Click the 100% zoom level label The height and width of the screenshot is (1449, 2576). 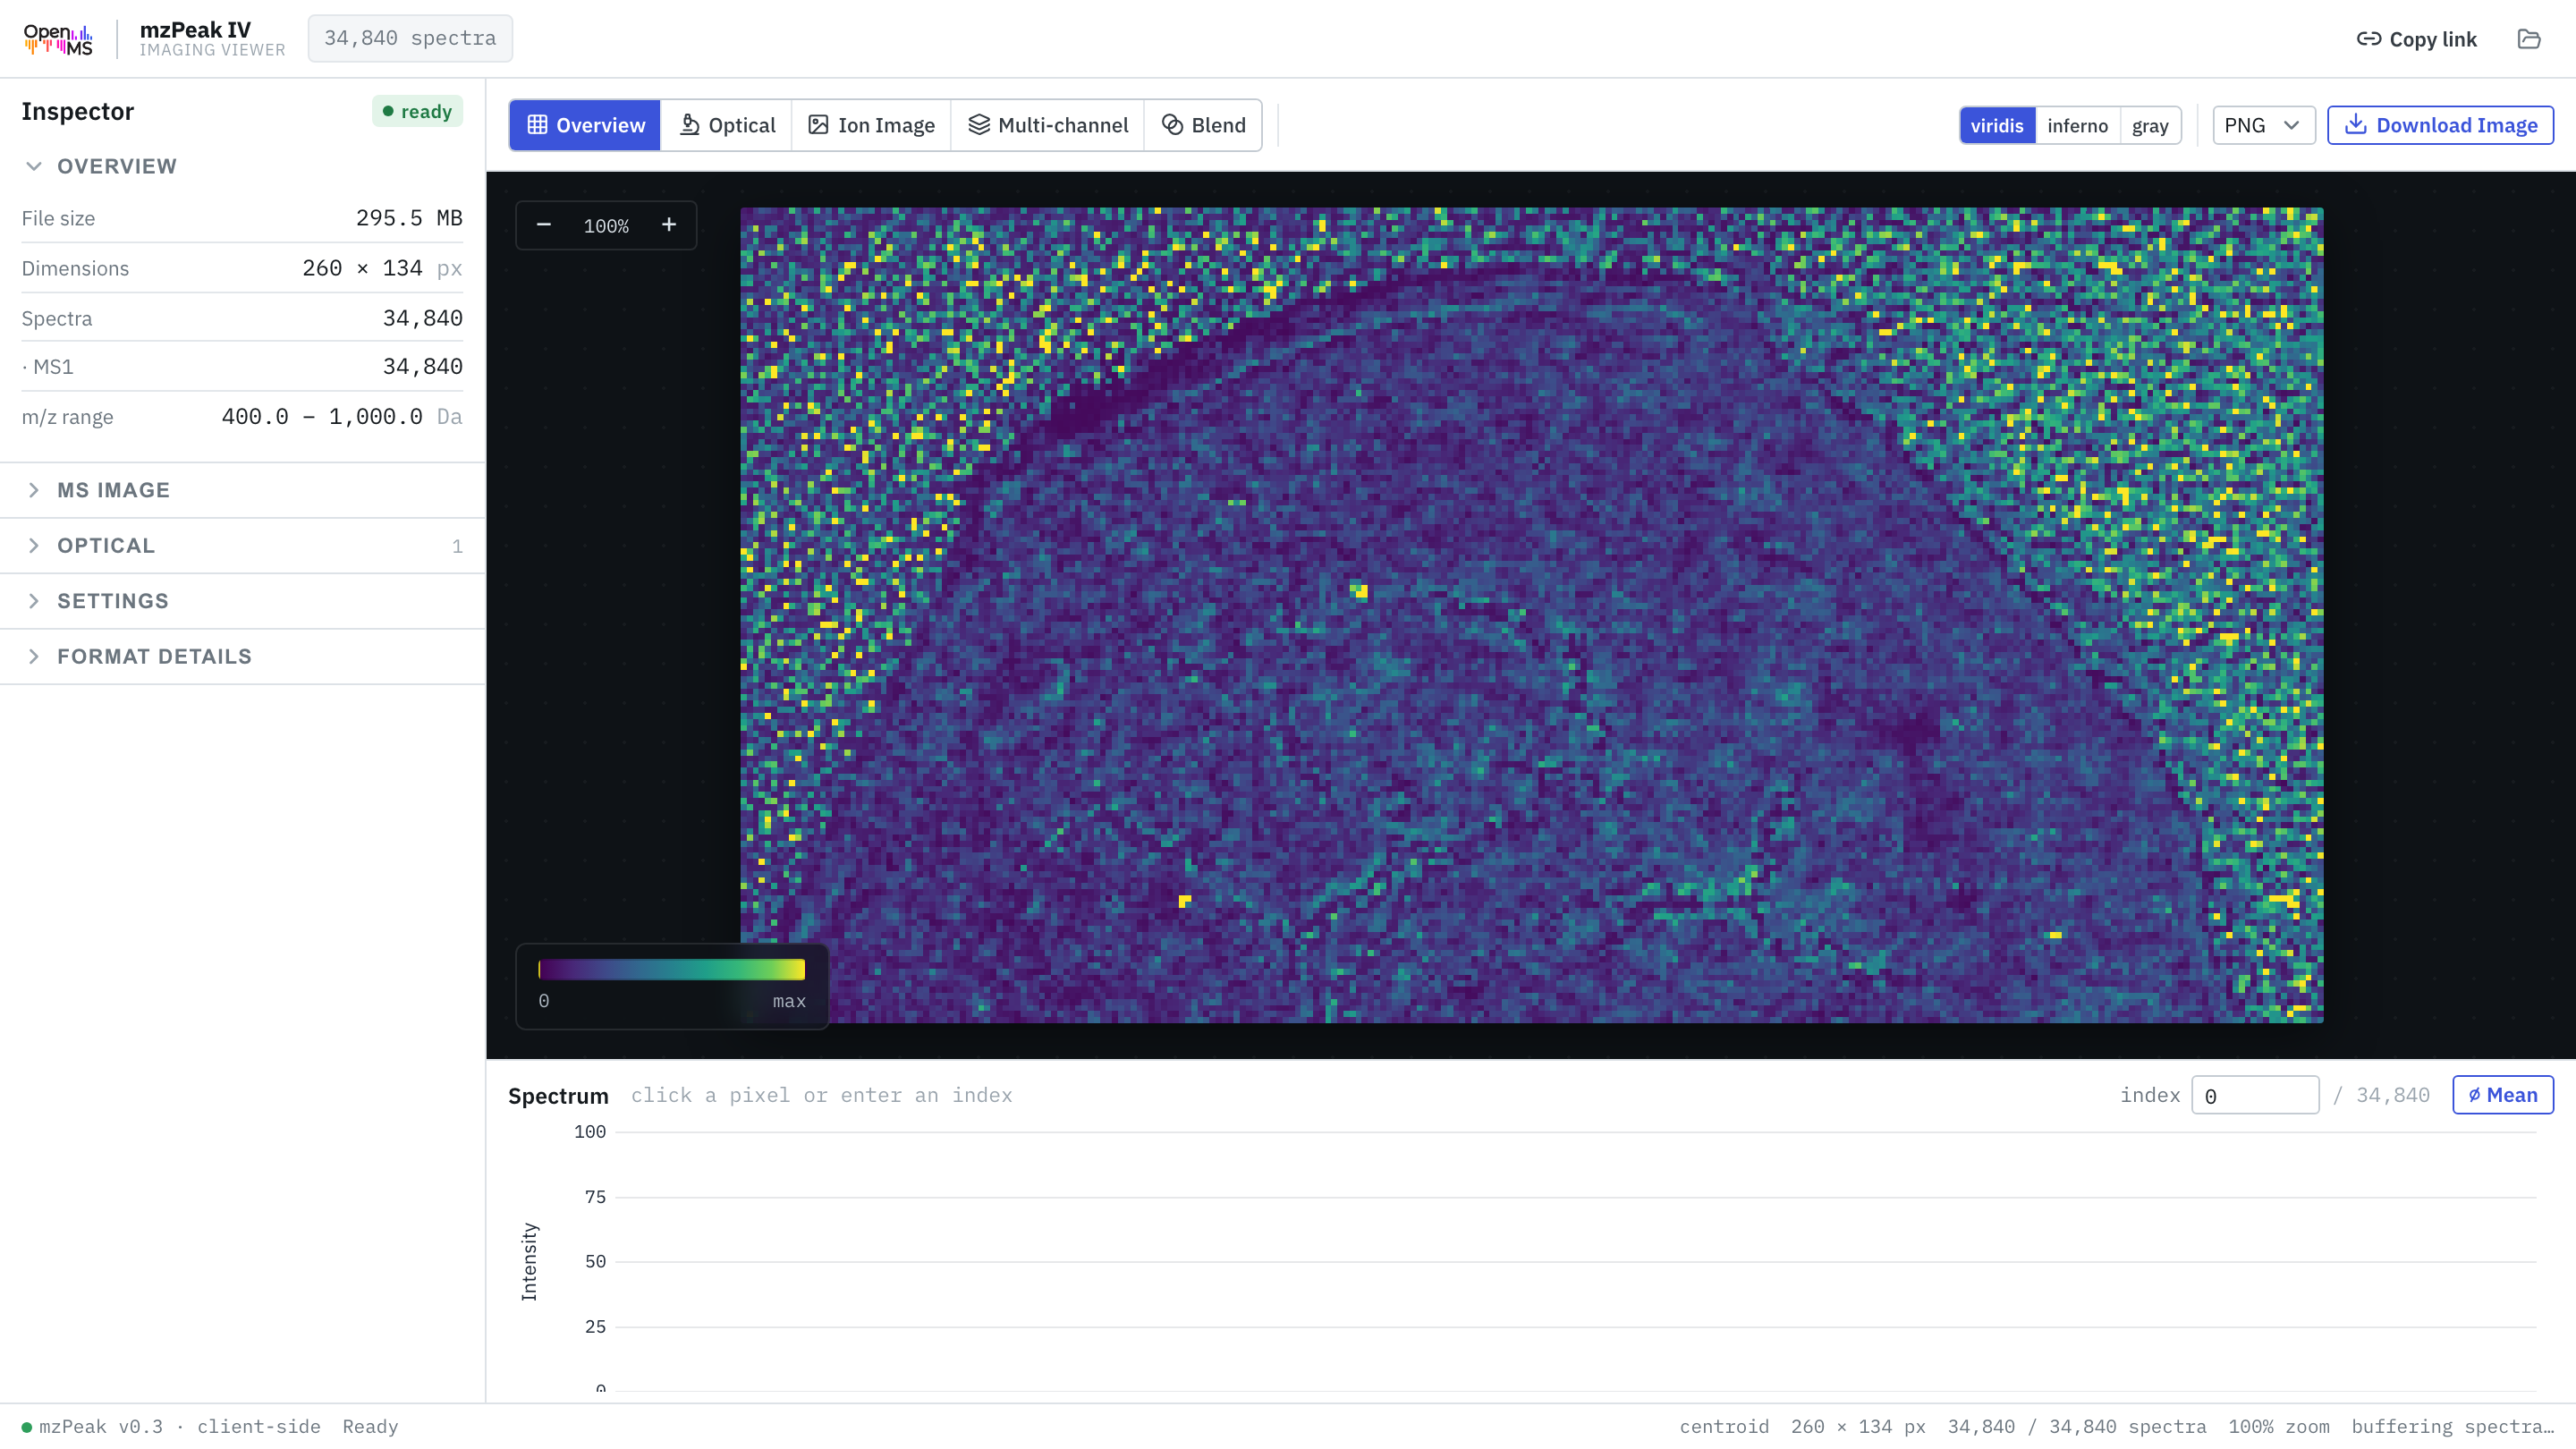[606, 226]
